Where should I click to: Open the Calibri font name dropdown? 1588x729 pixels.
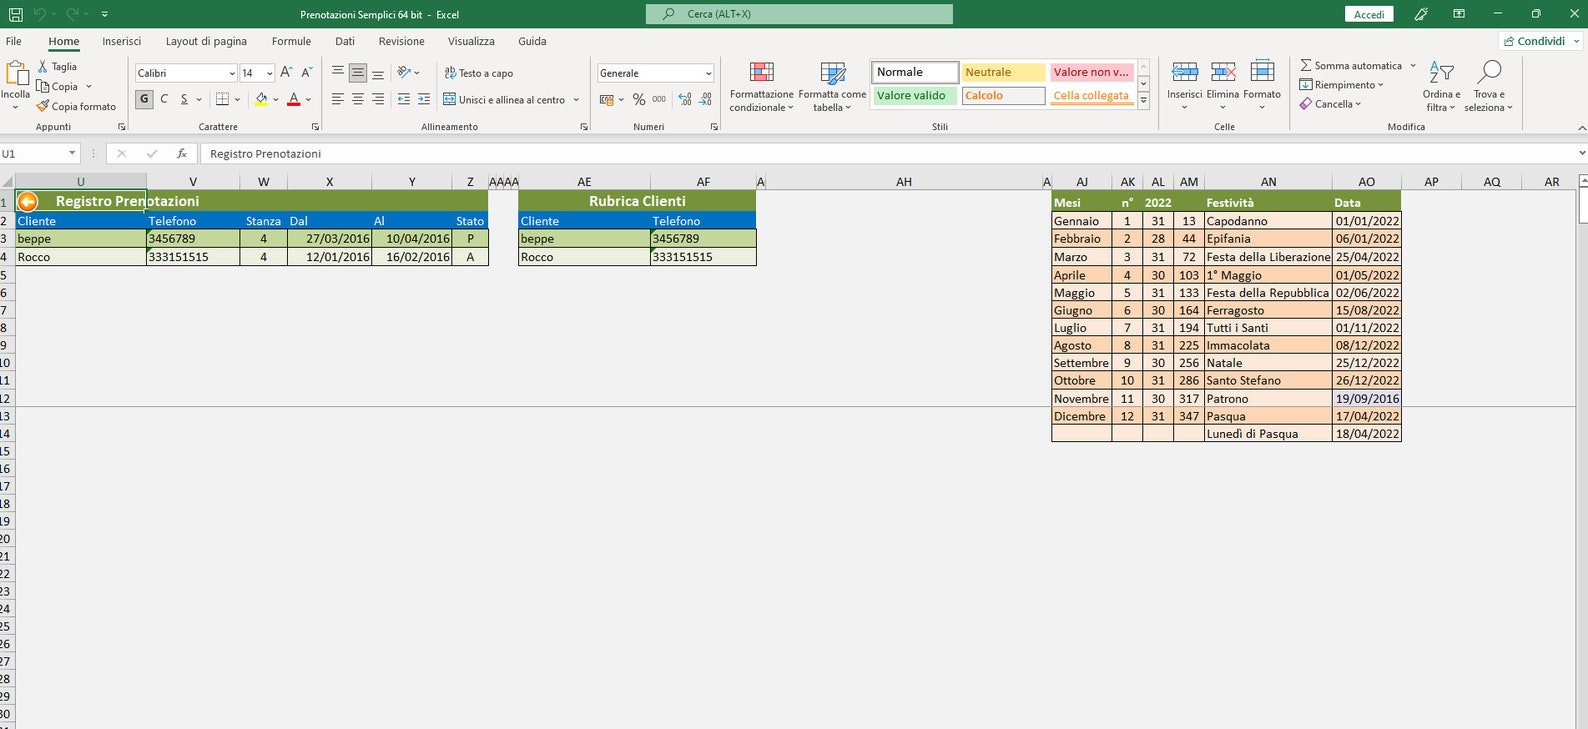click(x=232, y=73)
